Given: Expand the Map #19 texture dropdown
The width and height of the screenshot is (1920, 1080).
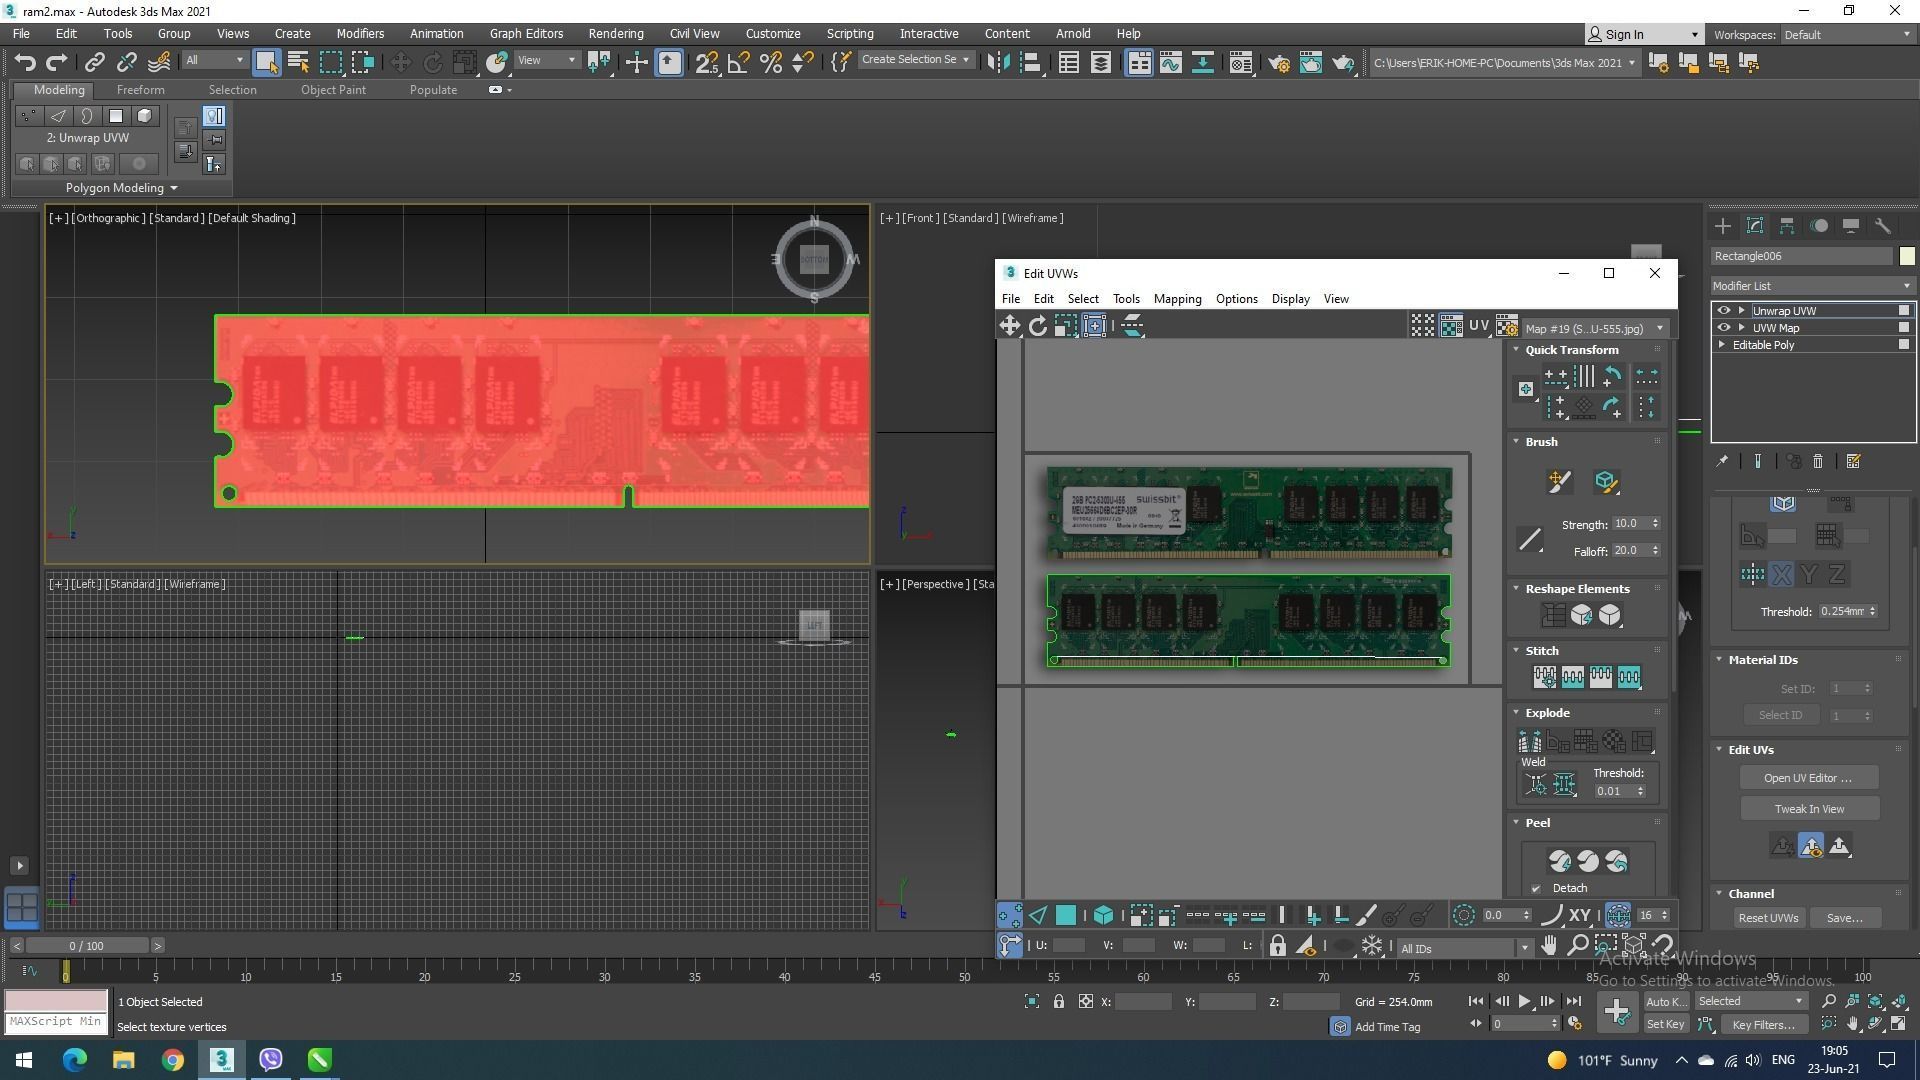Looking at the screenshot, I should 1660,328.
